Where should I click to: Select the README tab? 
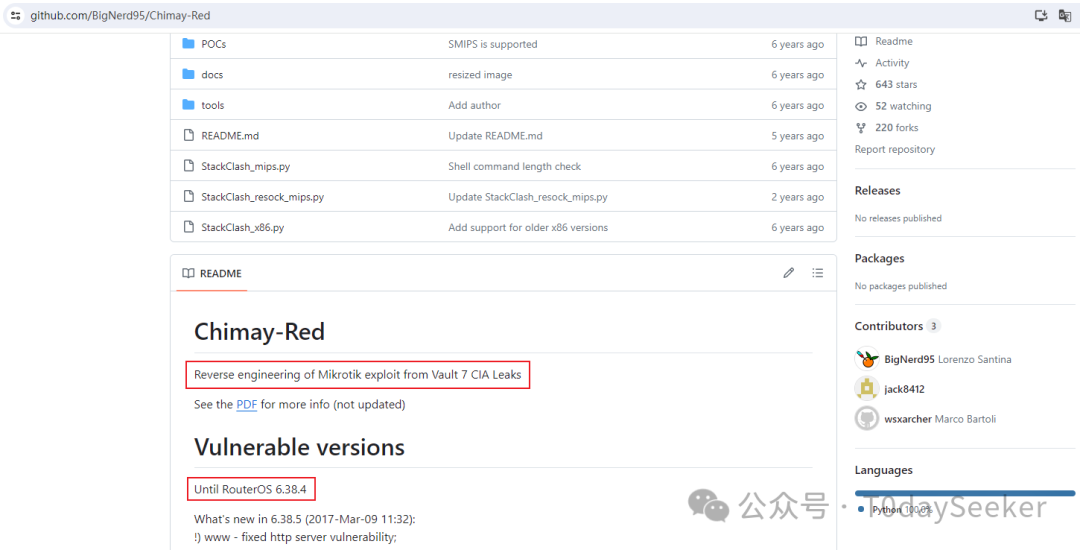click(211, 273)
